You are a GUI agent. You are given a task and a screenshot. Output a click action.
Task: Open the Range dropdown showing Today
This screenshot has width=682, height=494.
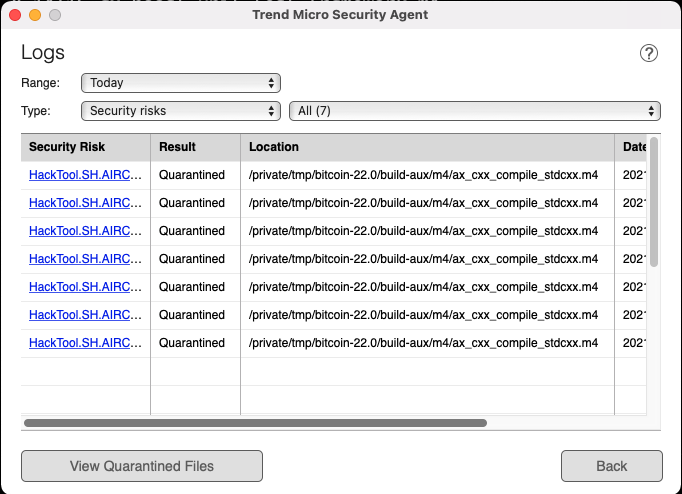click(x=181, y=83)
